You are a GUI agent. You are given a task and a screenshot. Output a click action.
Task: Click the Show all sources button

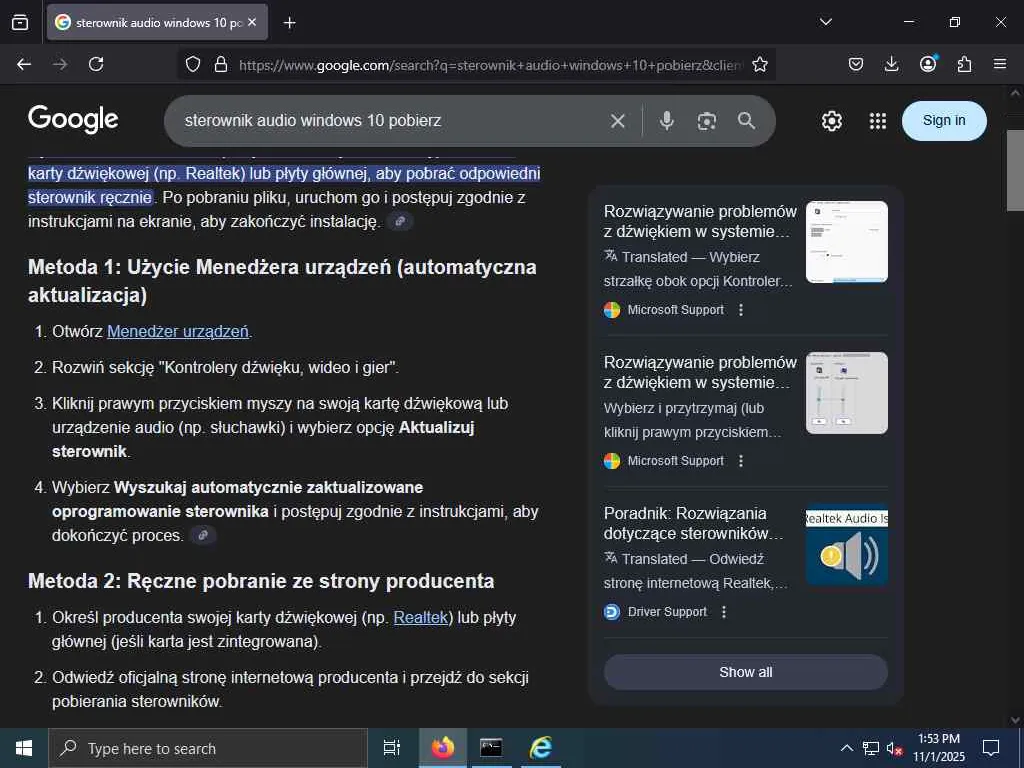746,672
